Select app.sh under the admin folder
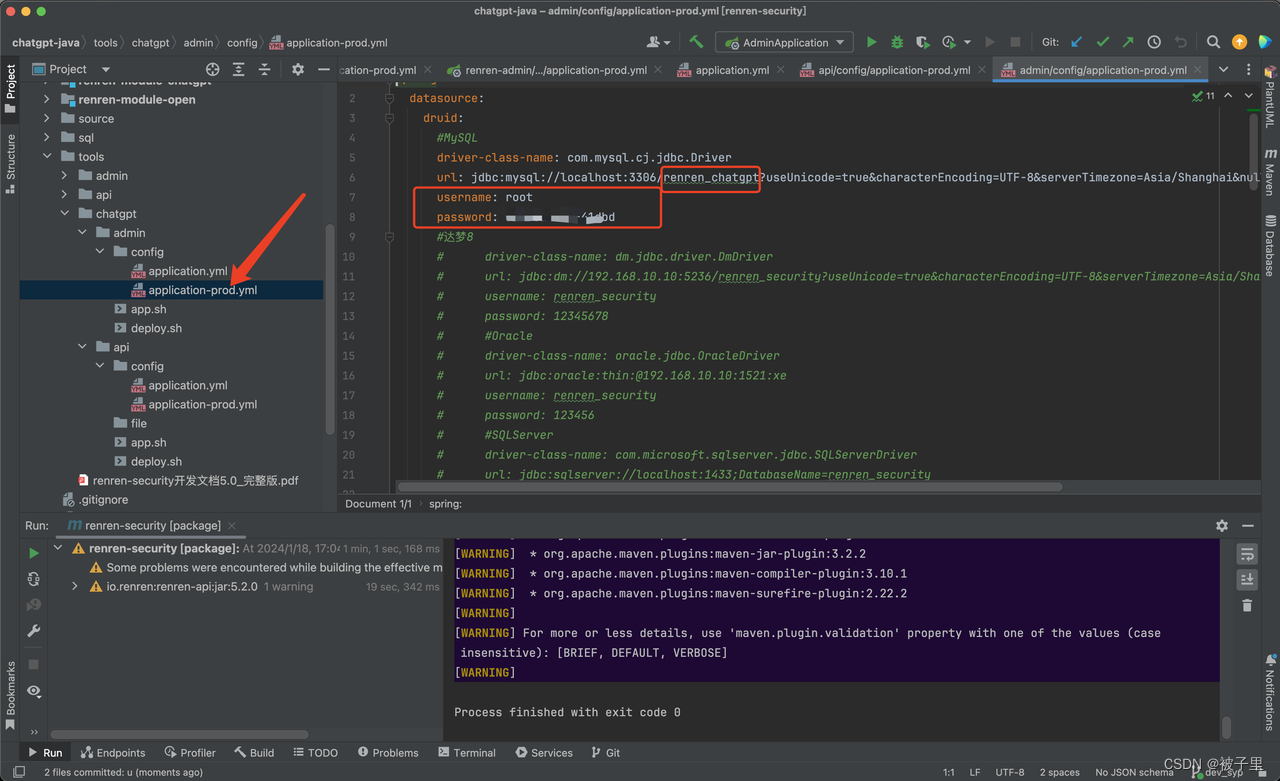 click(x=148, y=309)
